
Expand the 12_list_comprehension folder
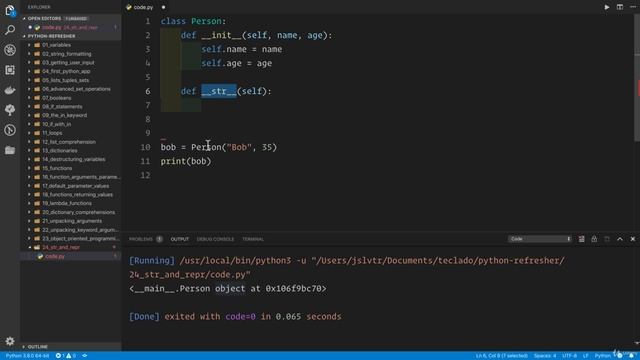coord(69,142)
